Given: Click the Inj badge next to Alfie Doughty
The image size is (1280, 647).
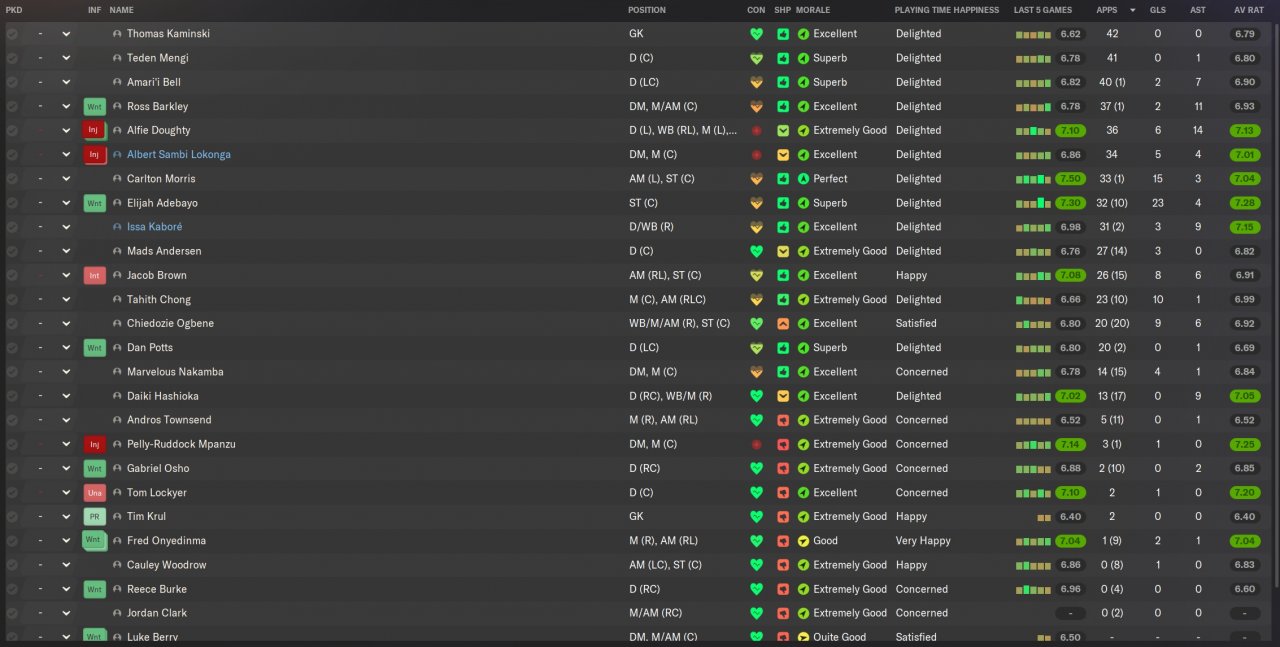Looking at the screenshot, I should click(94, 130).
